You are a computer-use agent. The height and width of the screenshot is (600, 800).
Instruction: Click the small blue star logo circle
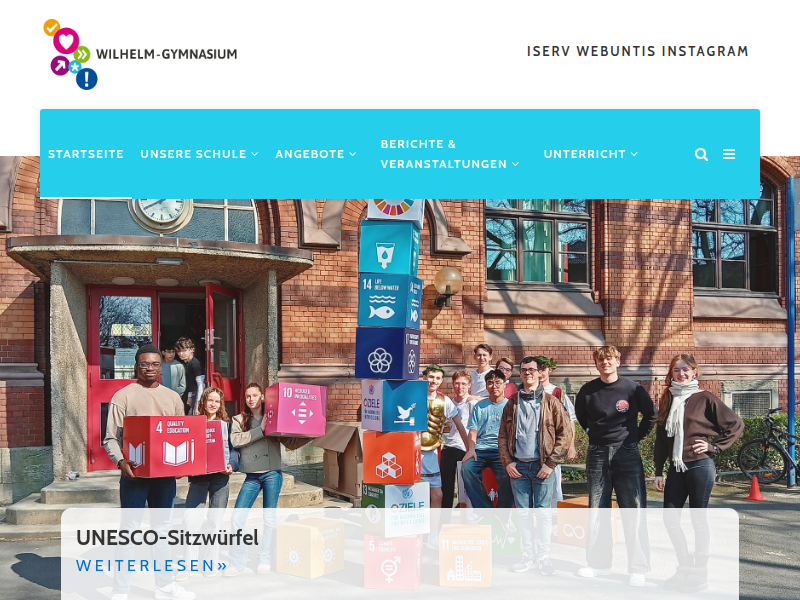pos(75,67)
